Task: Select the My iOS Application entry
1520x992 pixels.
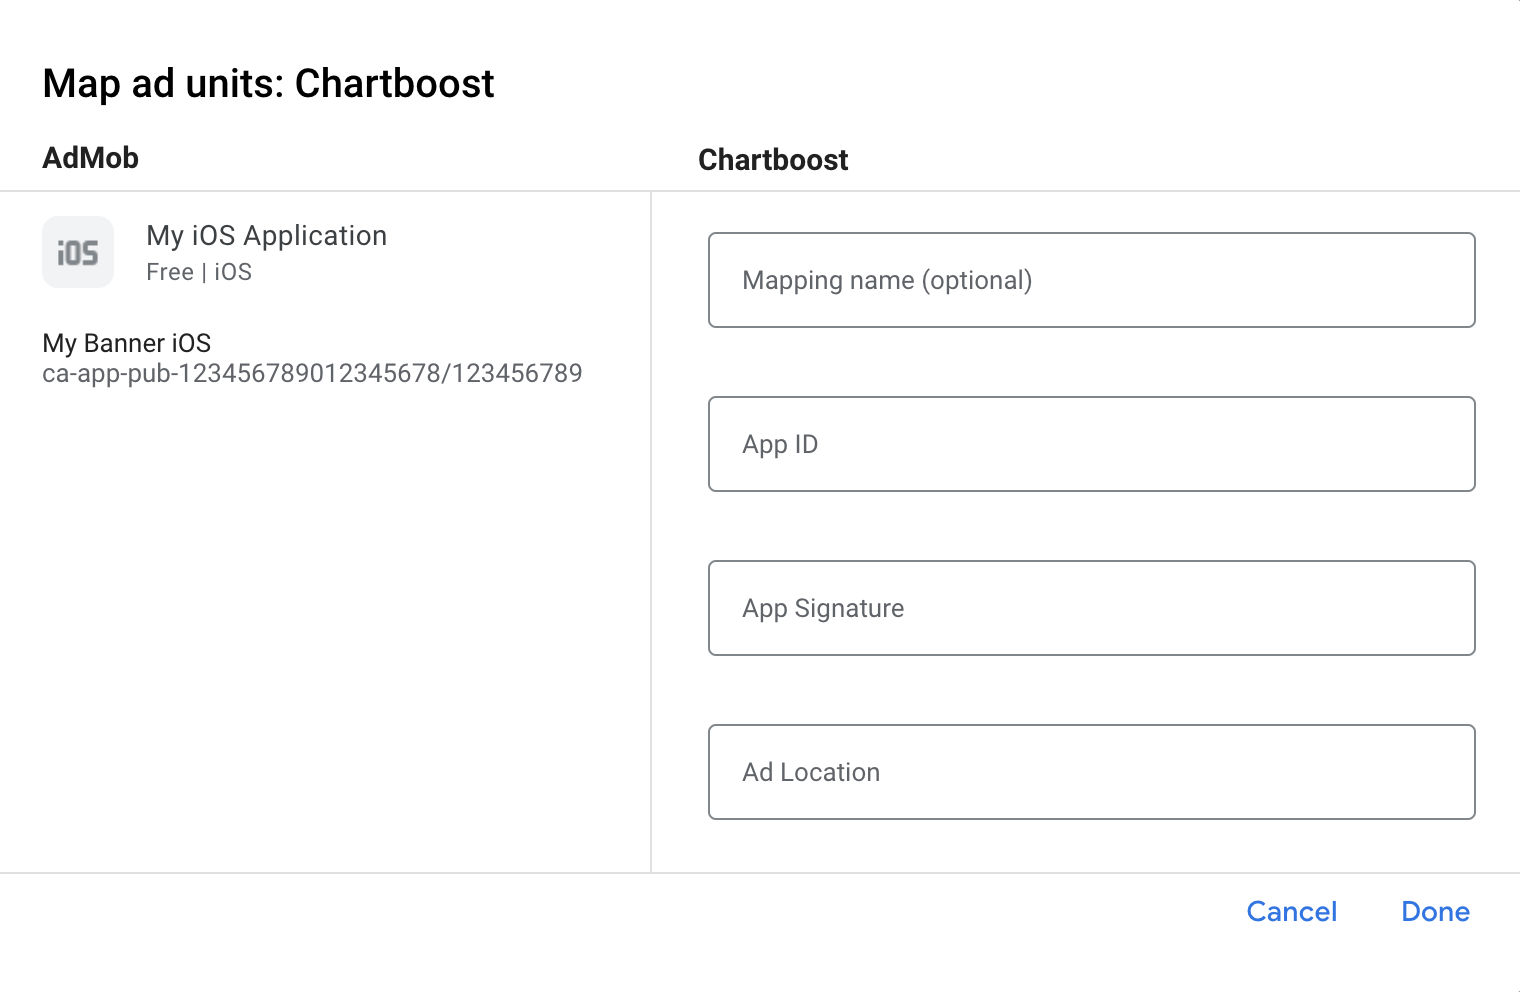Action: coord(266,236)
